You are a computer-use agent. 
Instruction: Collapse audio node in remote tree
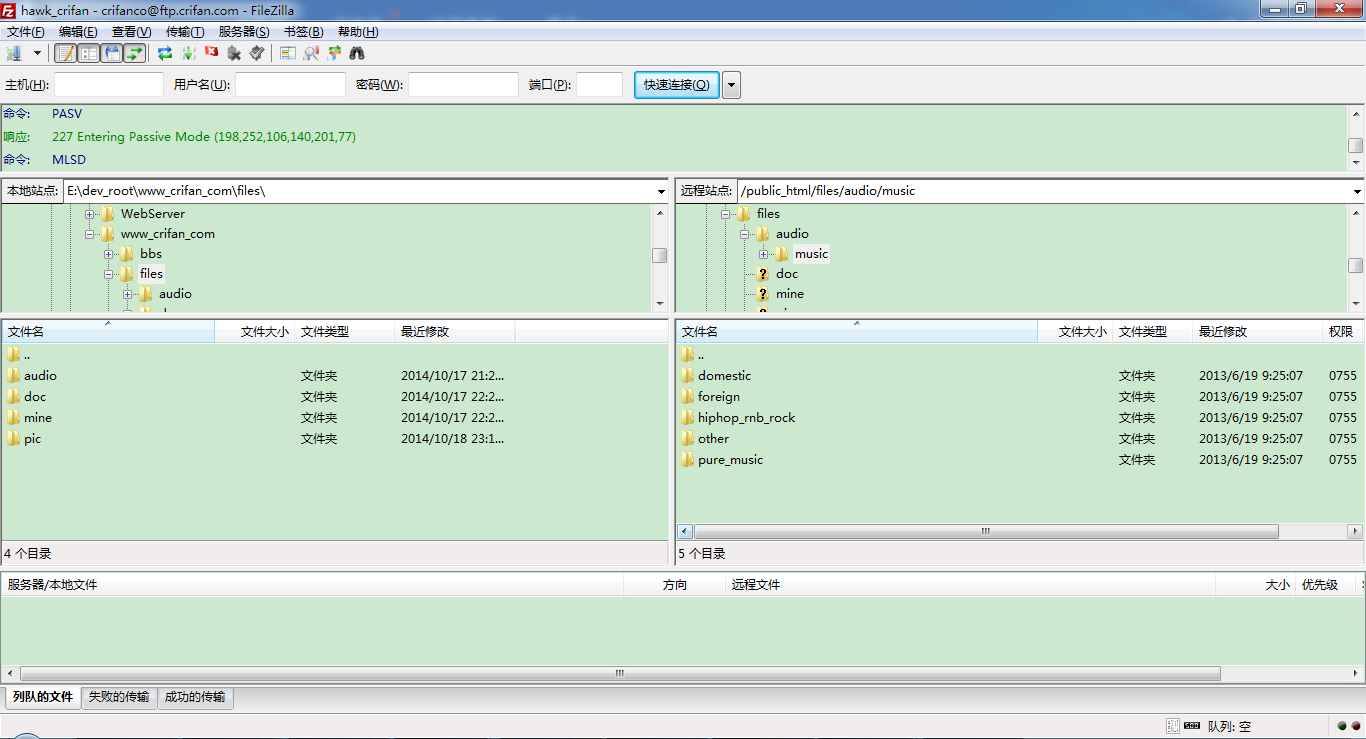click(x=745, y=234)
